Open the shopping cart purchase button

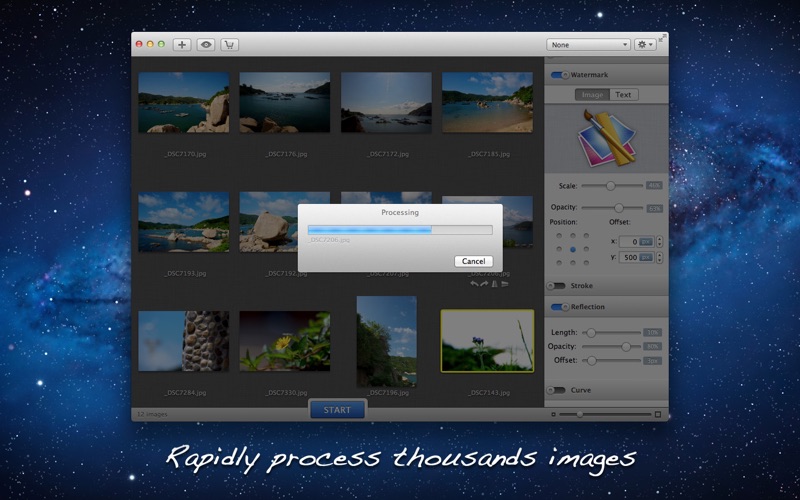click(x=230, y=44)
